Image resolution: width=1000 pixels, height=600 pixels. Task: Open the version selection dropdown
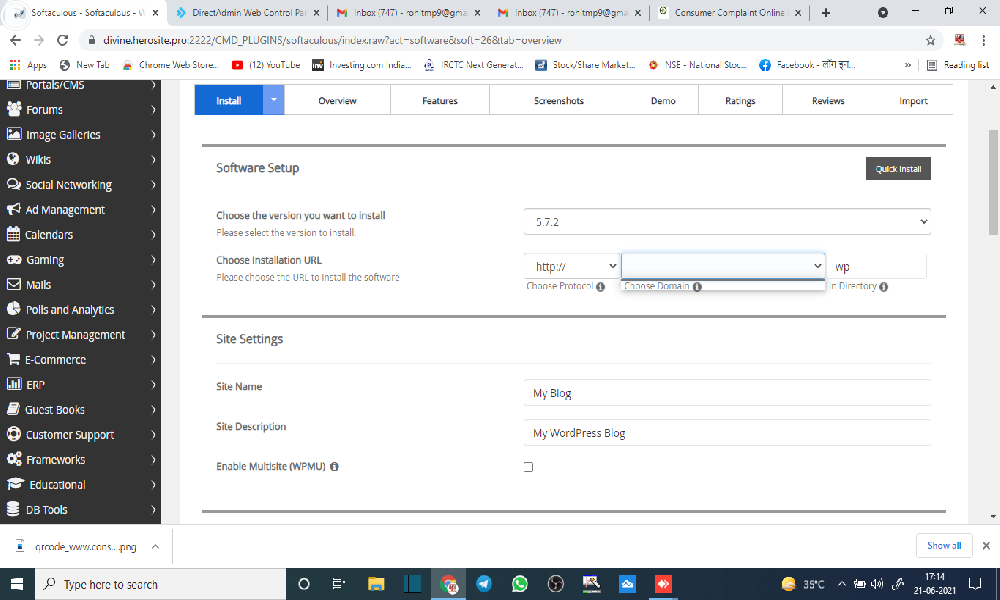(x=727, y=222)
